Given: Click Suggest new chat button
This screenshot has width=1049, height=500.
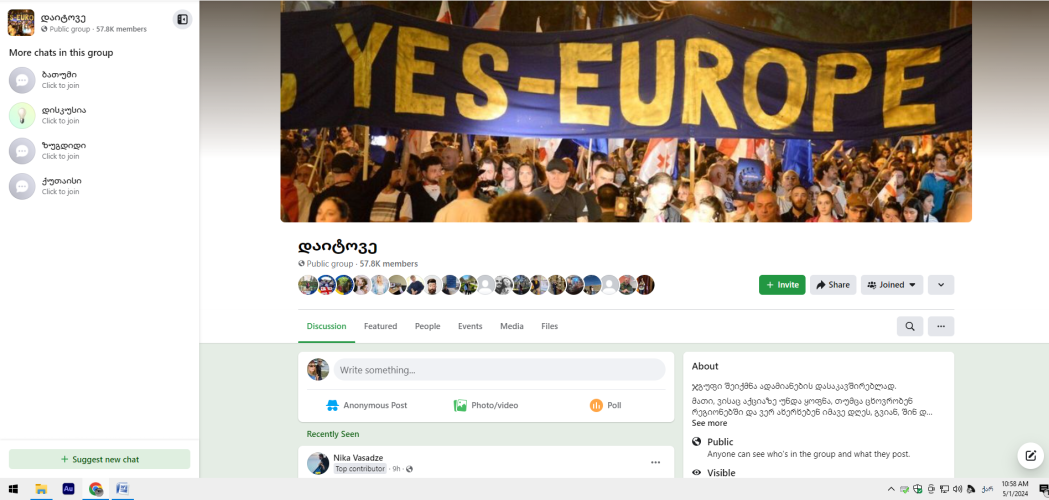Looking at the screenshot, I should [x=100, y=459].
